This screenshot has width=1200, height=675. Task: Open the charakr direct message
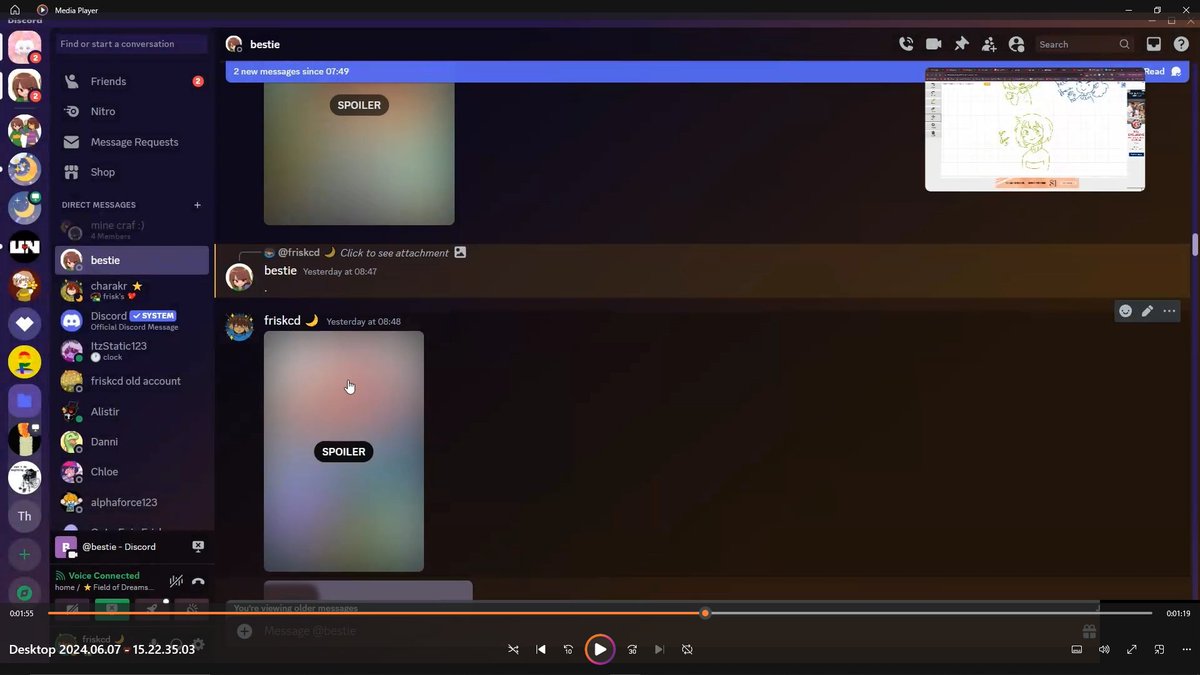coord(132,291)
